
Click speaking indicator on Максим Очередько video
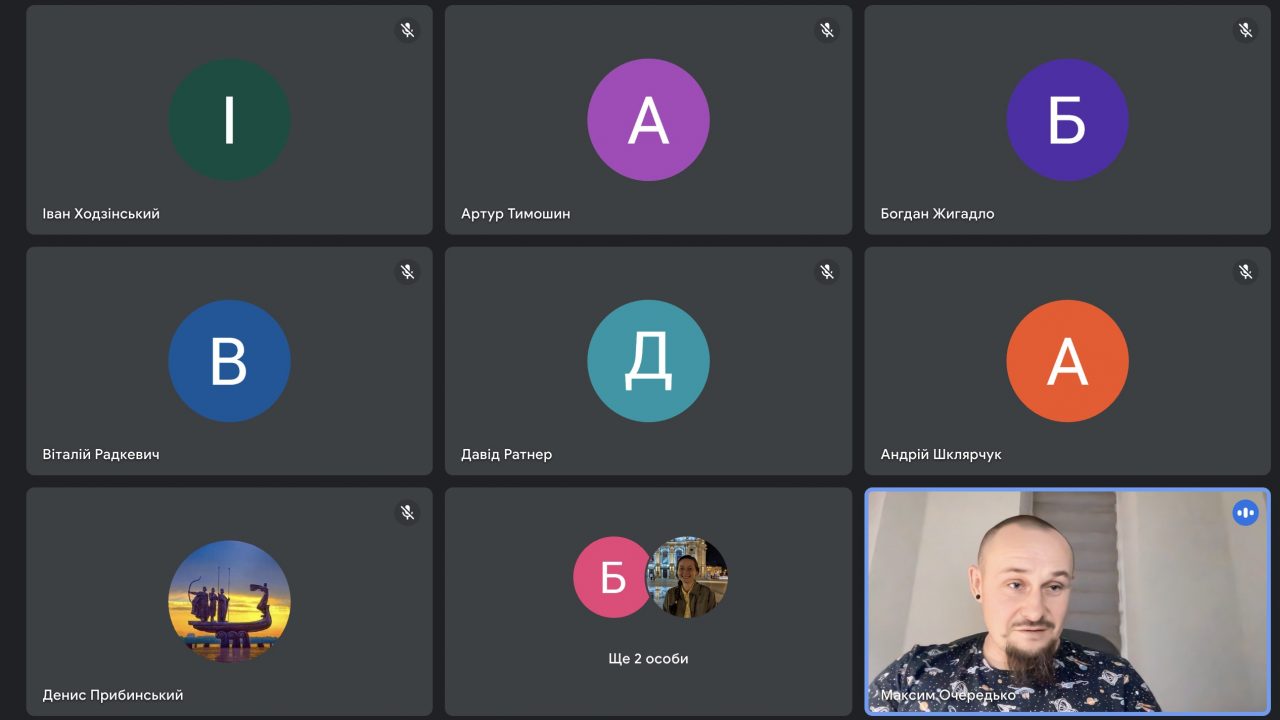click(1245, 512)
